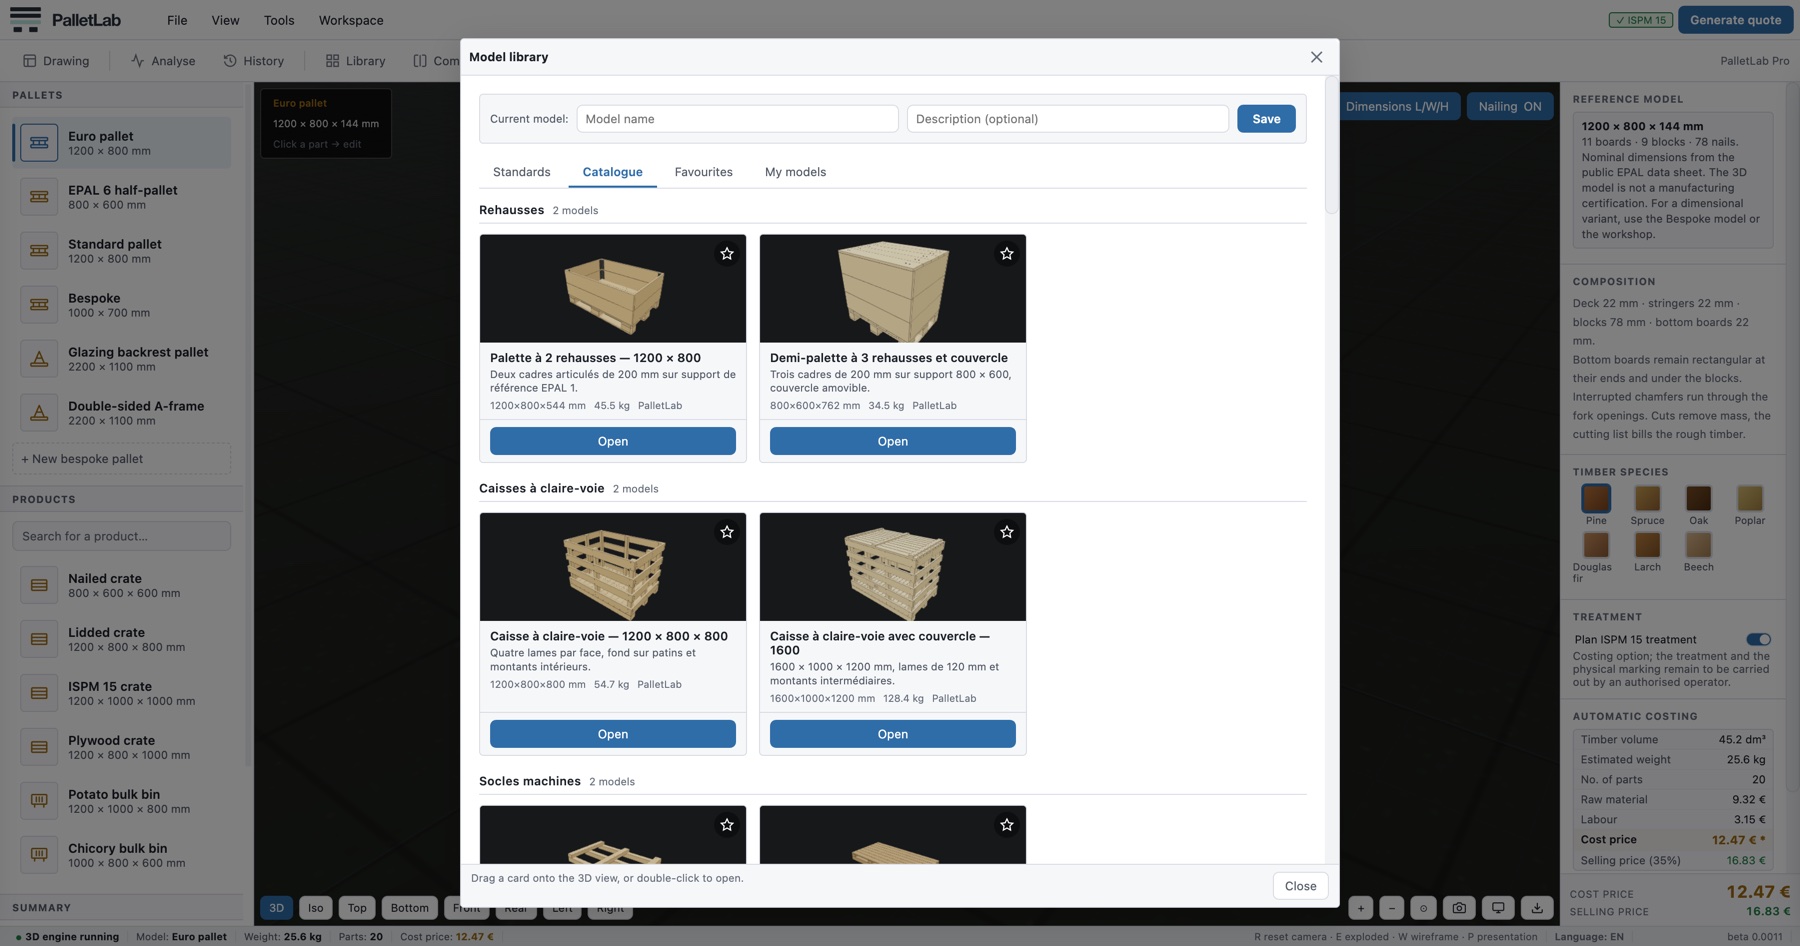Open the My models tab
Screen dimensions: 1800x946
click(796, 172)
